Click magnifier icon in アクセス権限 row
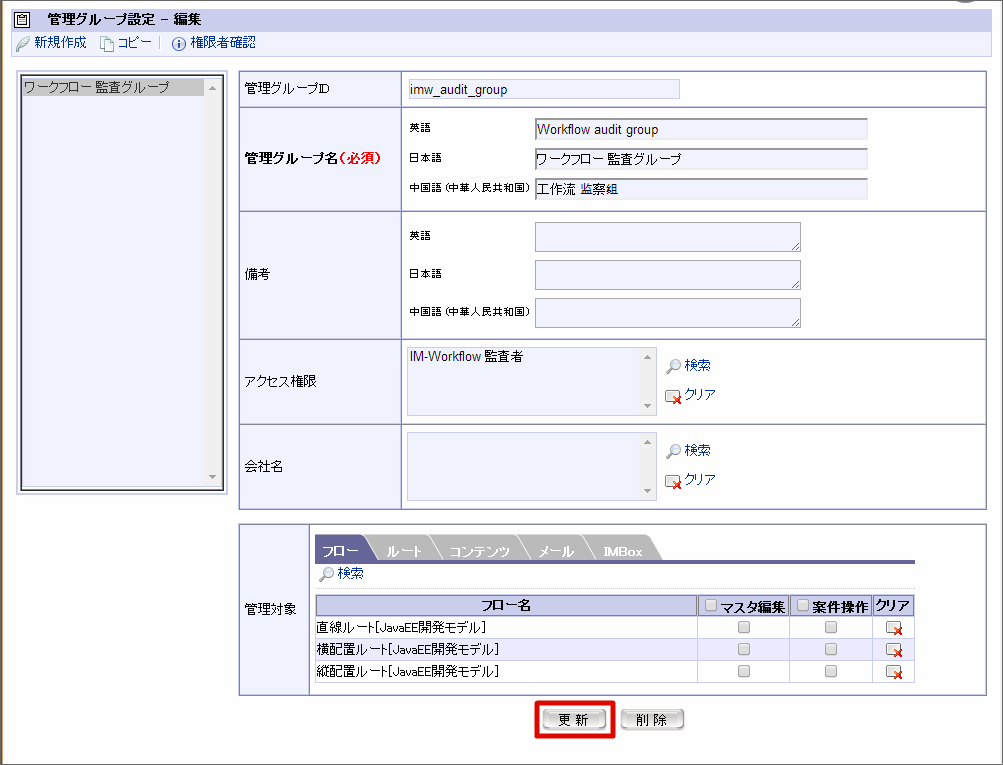Image resolution: width=1003 pixels, height=765 pixels. (x=673, y=366)
